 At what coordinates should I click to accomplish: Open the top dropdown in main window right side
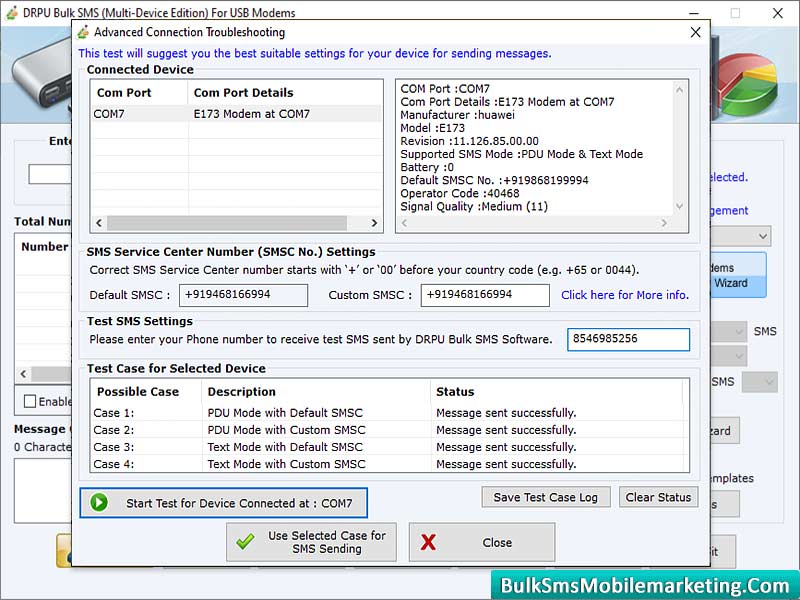[x=741, y=236]
